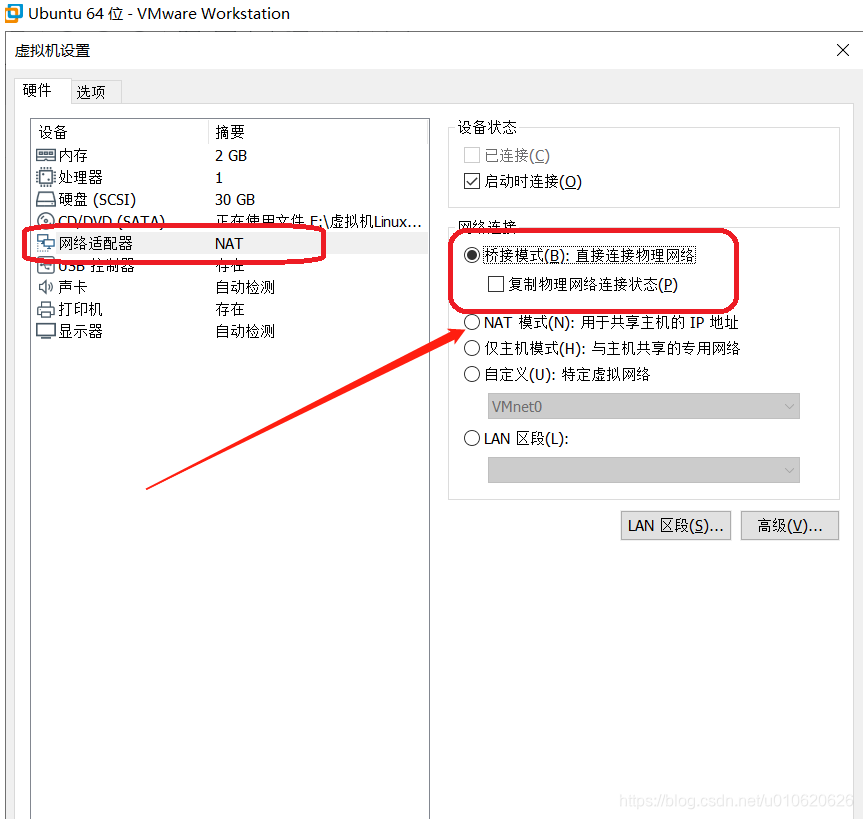
Task: Click the 存在 summary for 打印机
Action: [230, 309]
